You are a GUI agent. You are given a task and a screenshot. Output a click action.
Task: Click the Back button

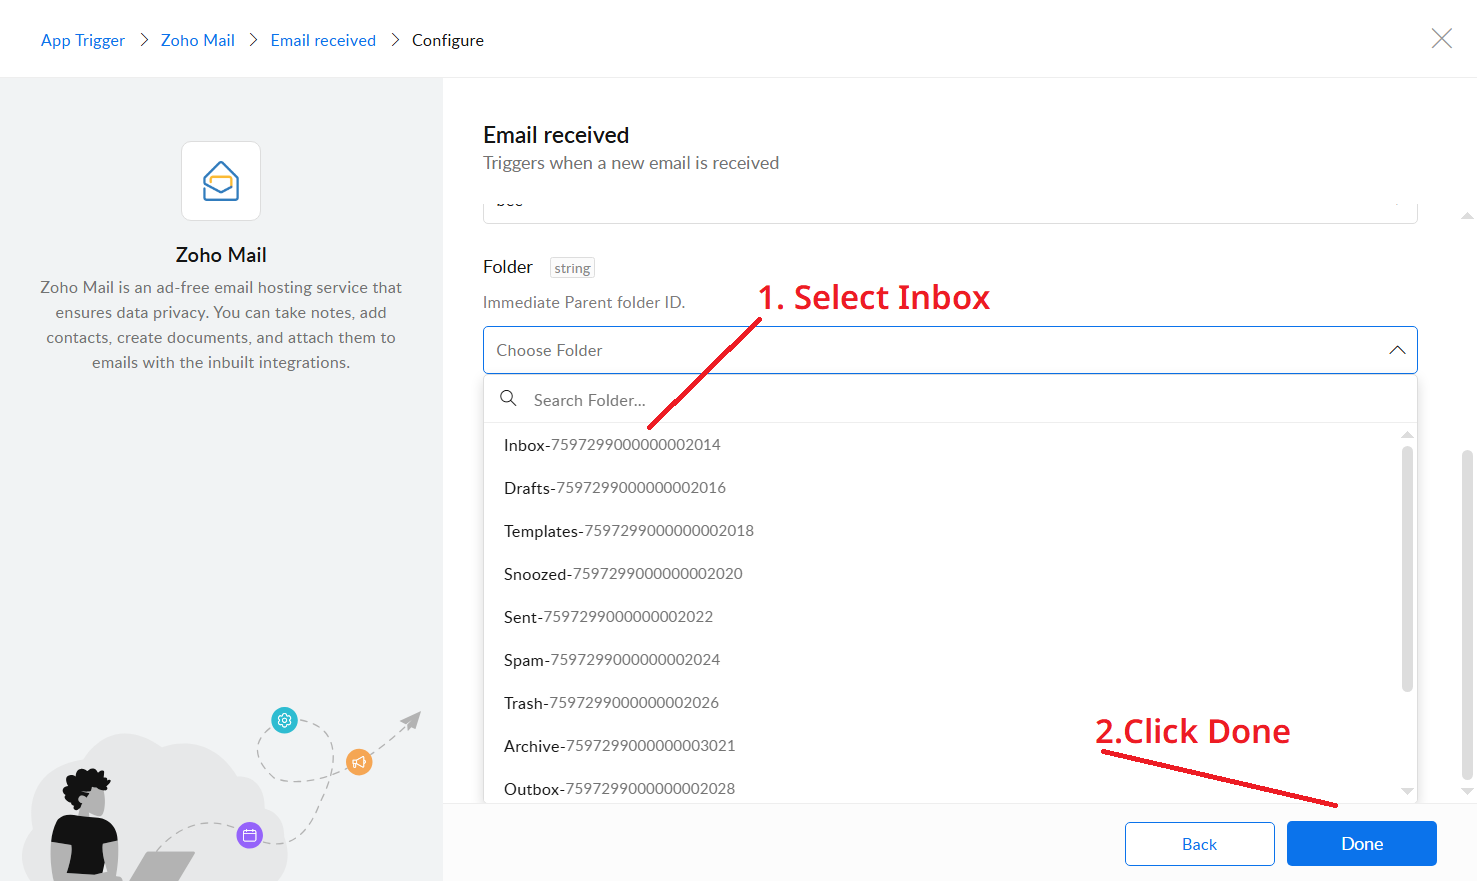1199,844
